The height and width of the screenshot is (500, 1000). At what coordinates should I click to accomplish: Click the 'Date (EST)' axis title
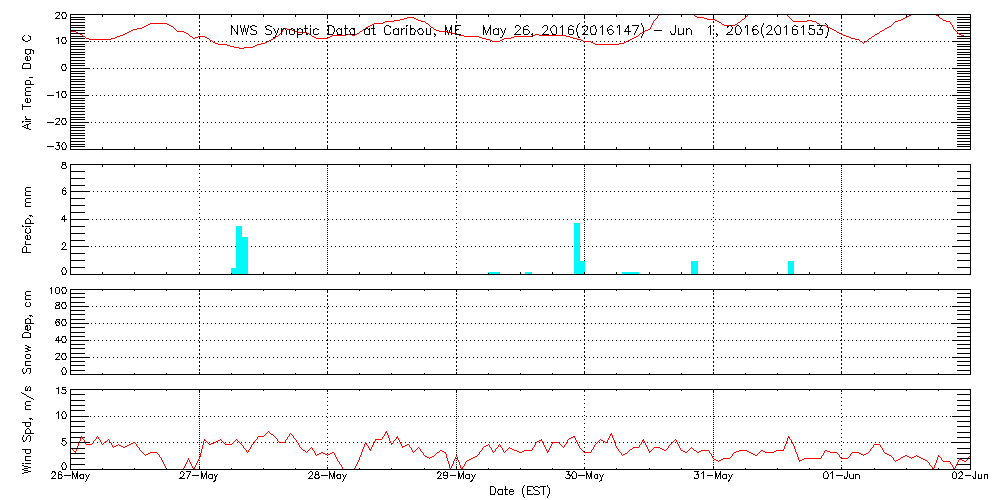coord(520,491)
